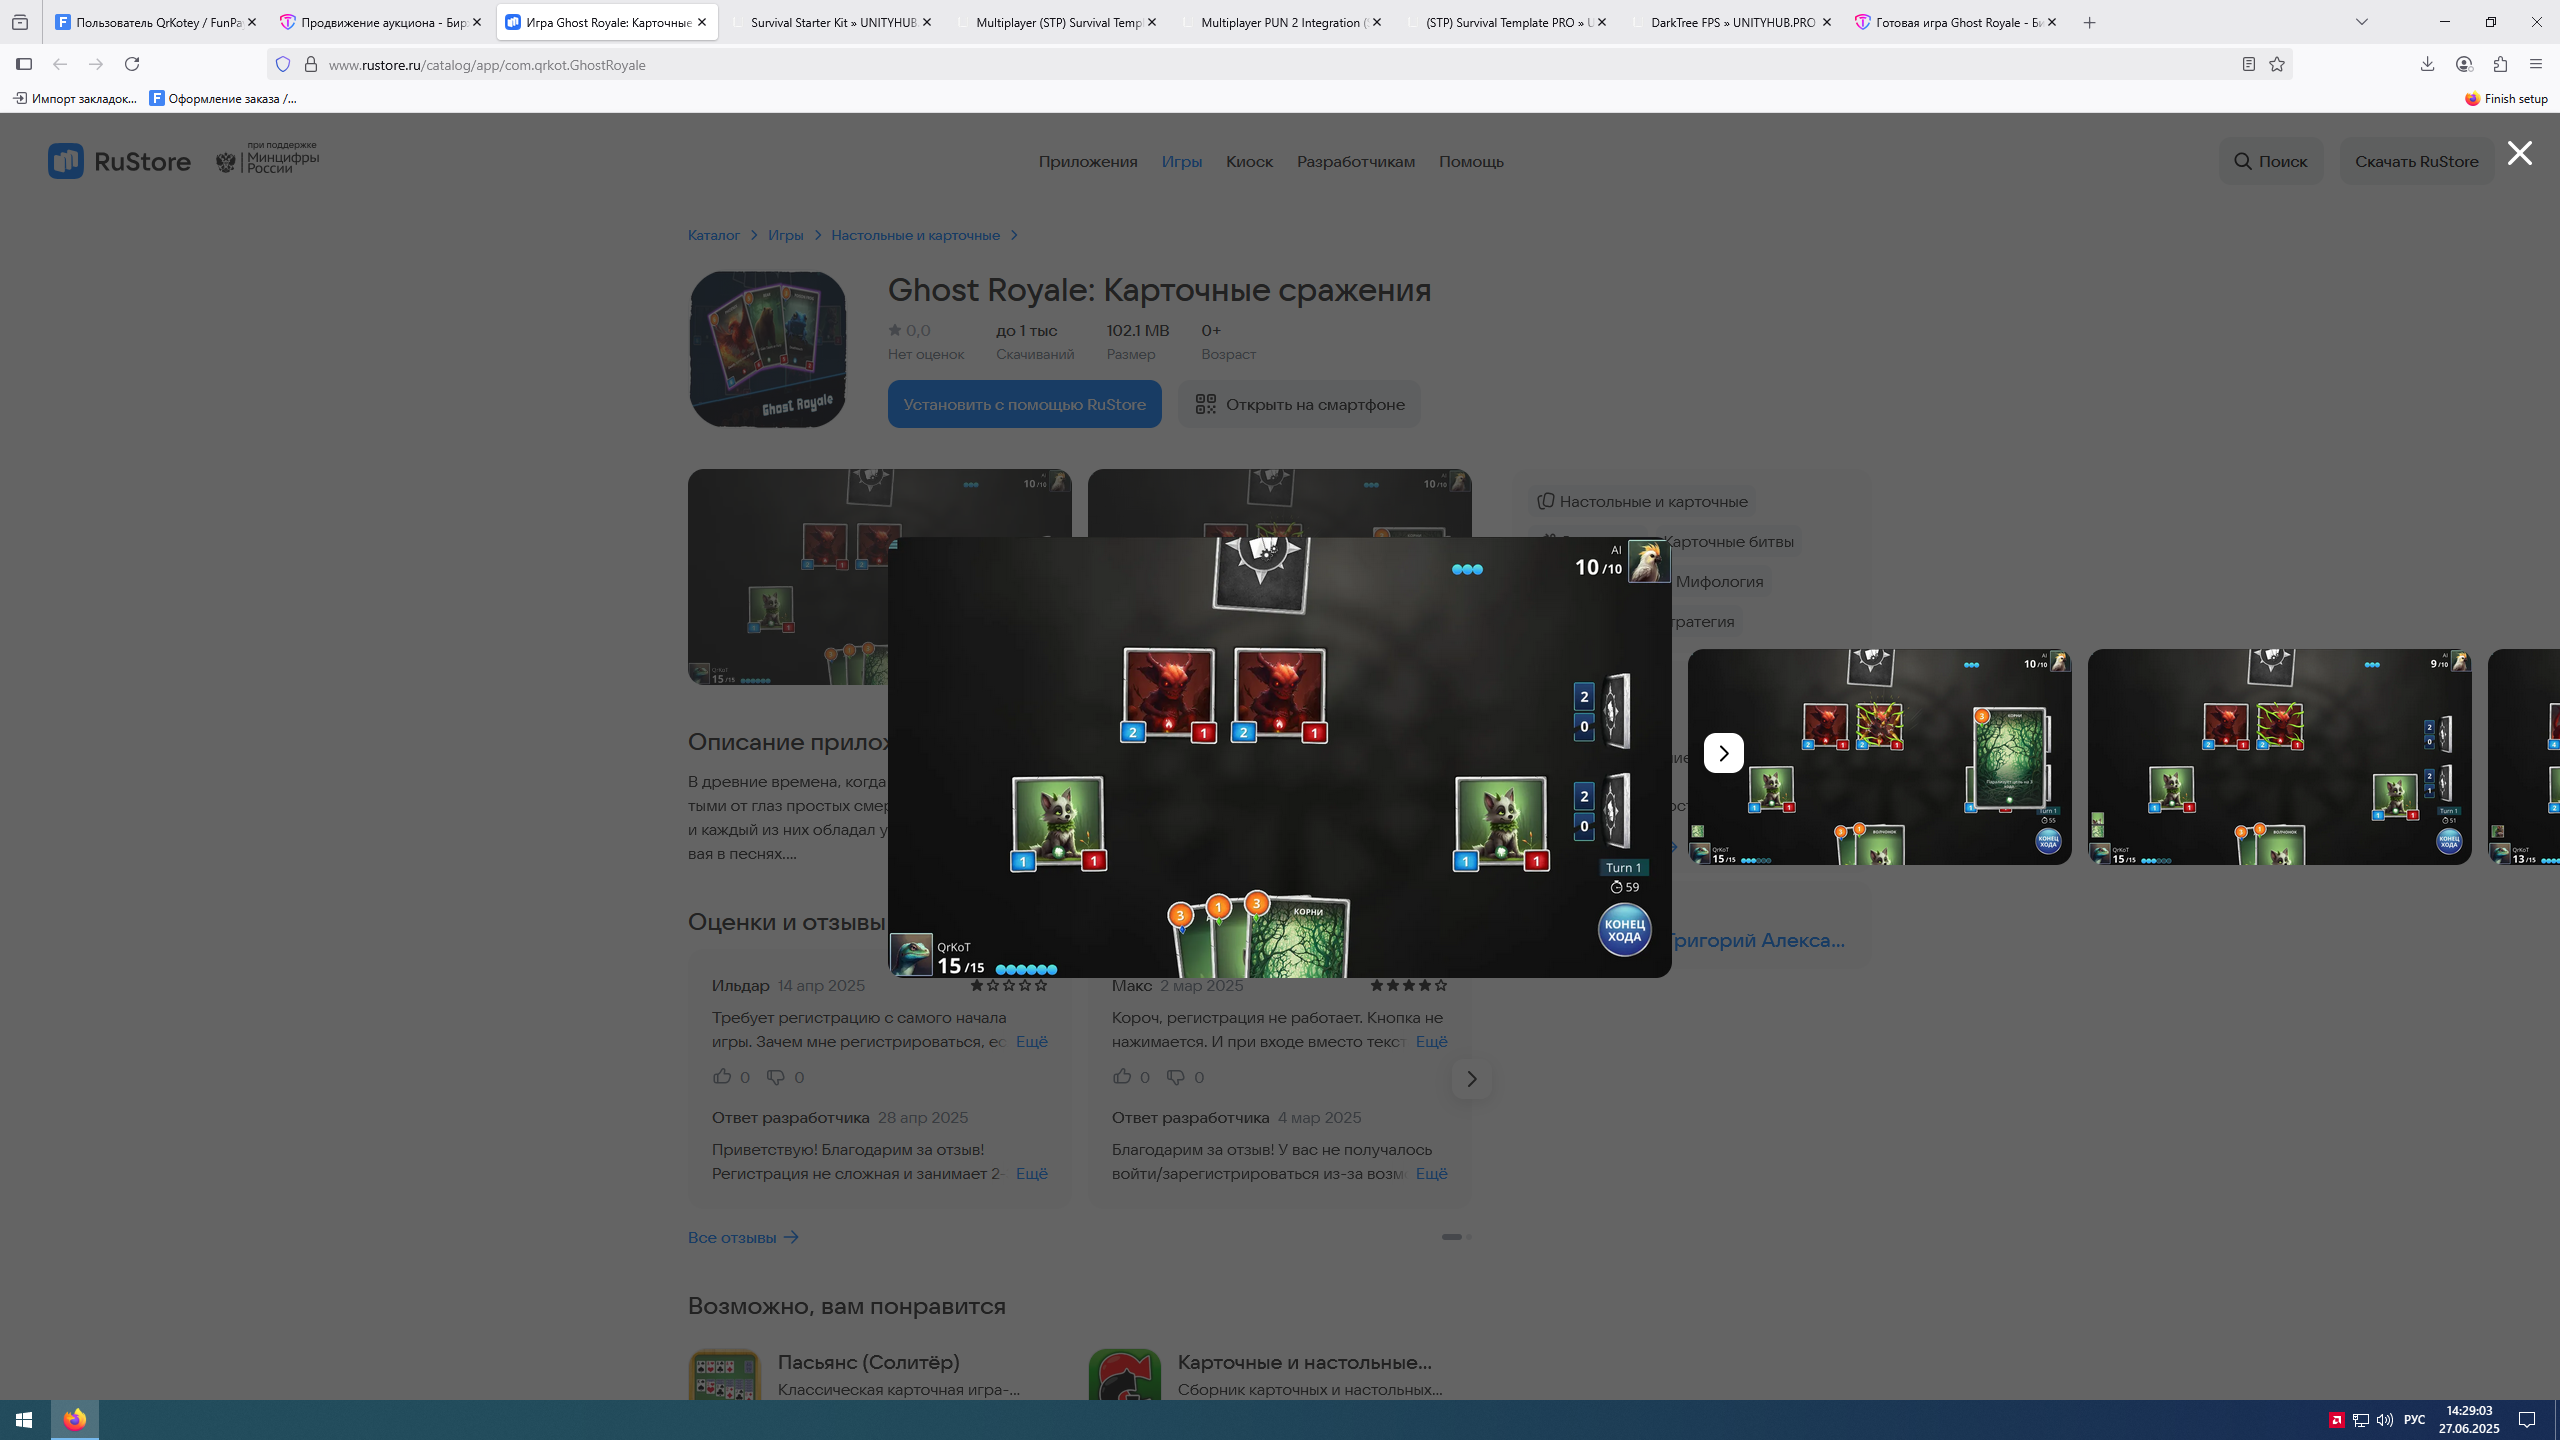
Task: Toggle reader view icon in address bar
Action: 2248,64
